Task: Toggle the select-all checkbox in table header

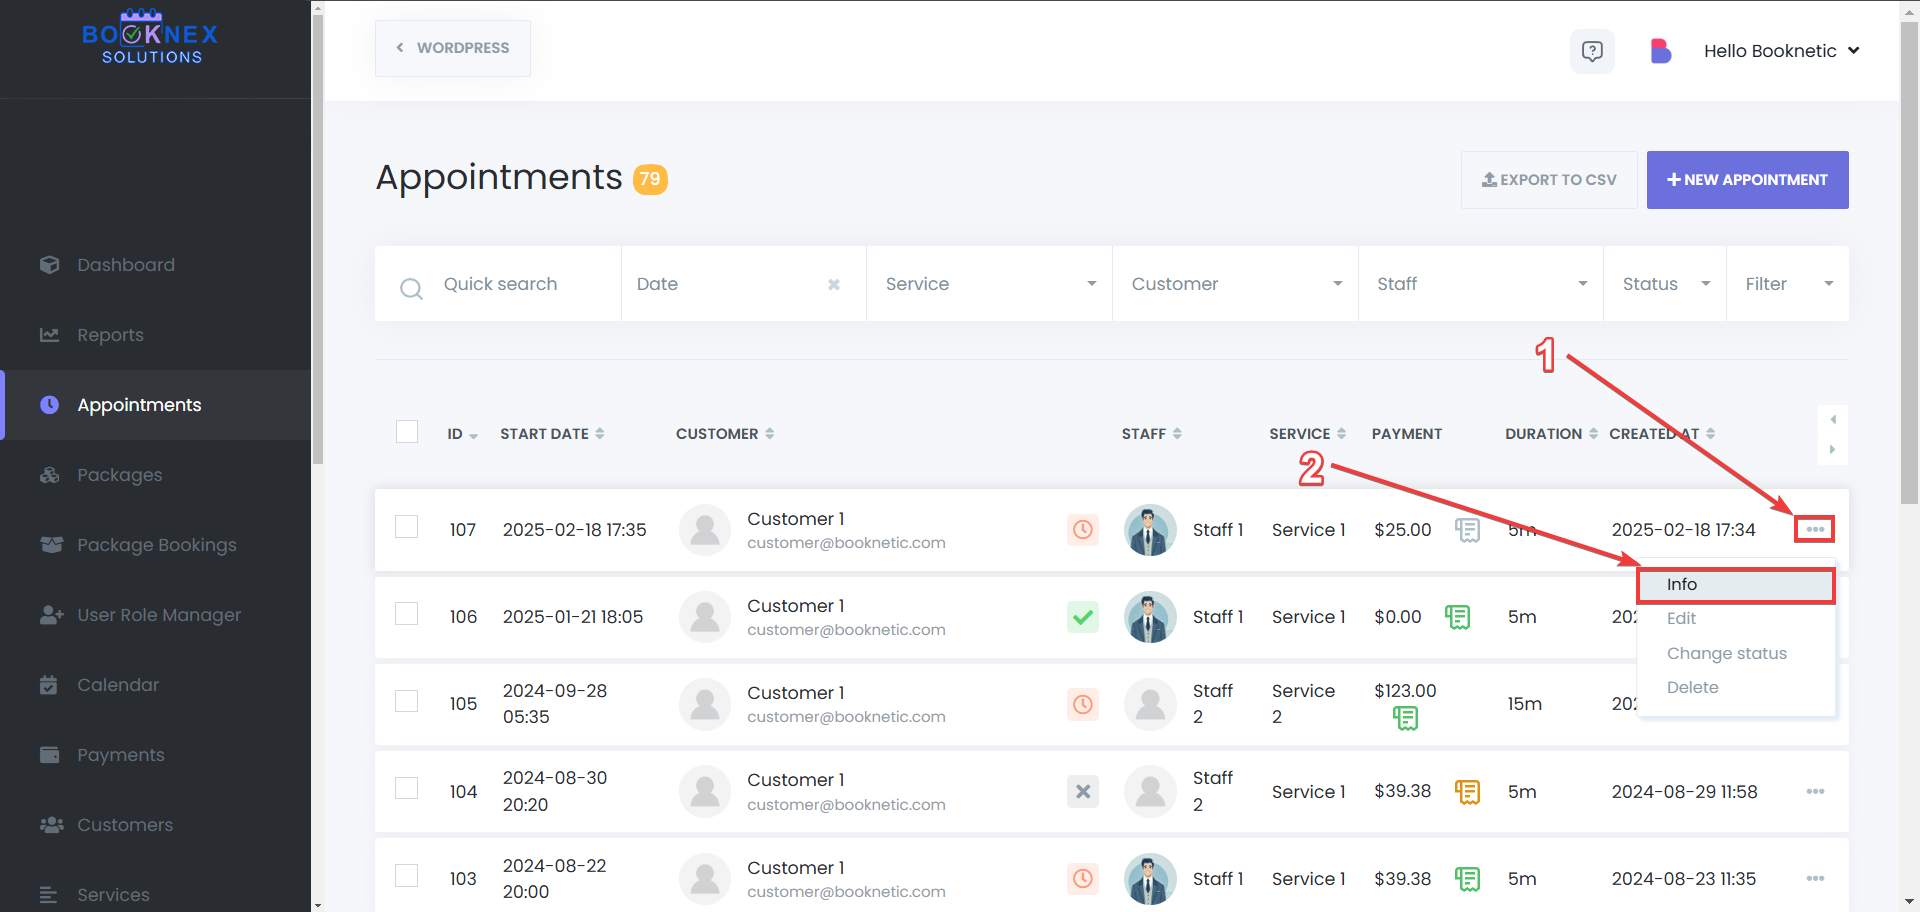Action: point(407,432)
